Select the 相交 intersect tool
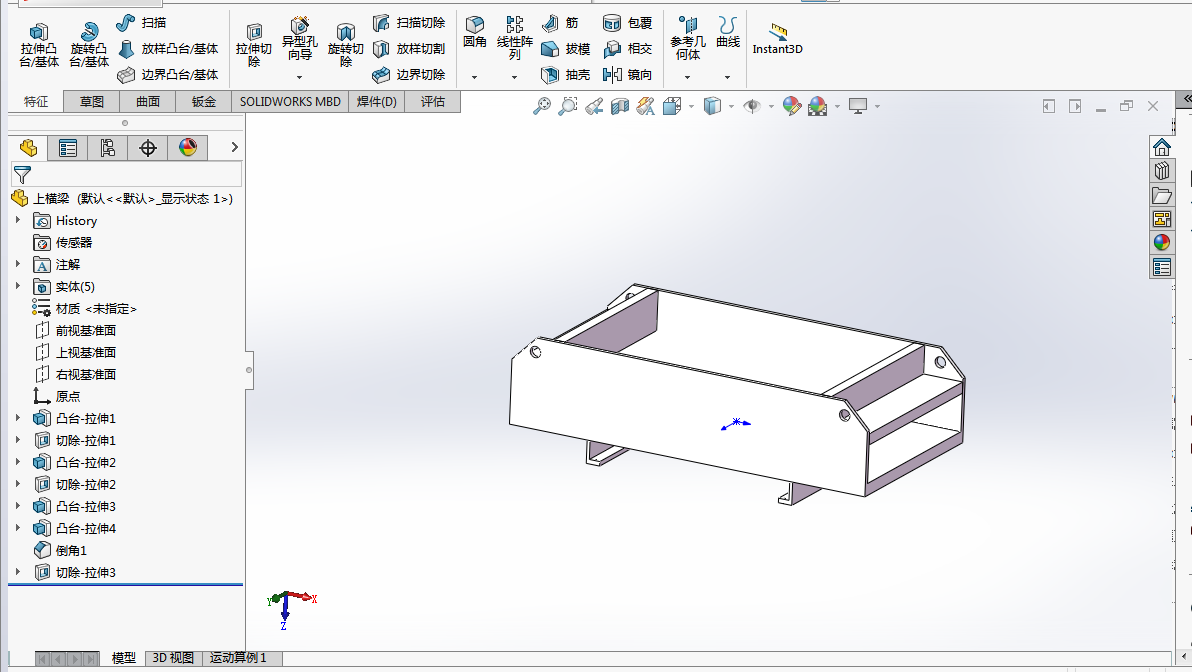Viewport: 1192px width, 672px height. click(x=628, y=49)
